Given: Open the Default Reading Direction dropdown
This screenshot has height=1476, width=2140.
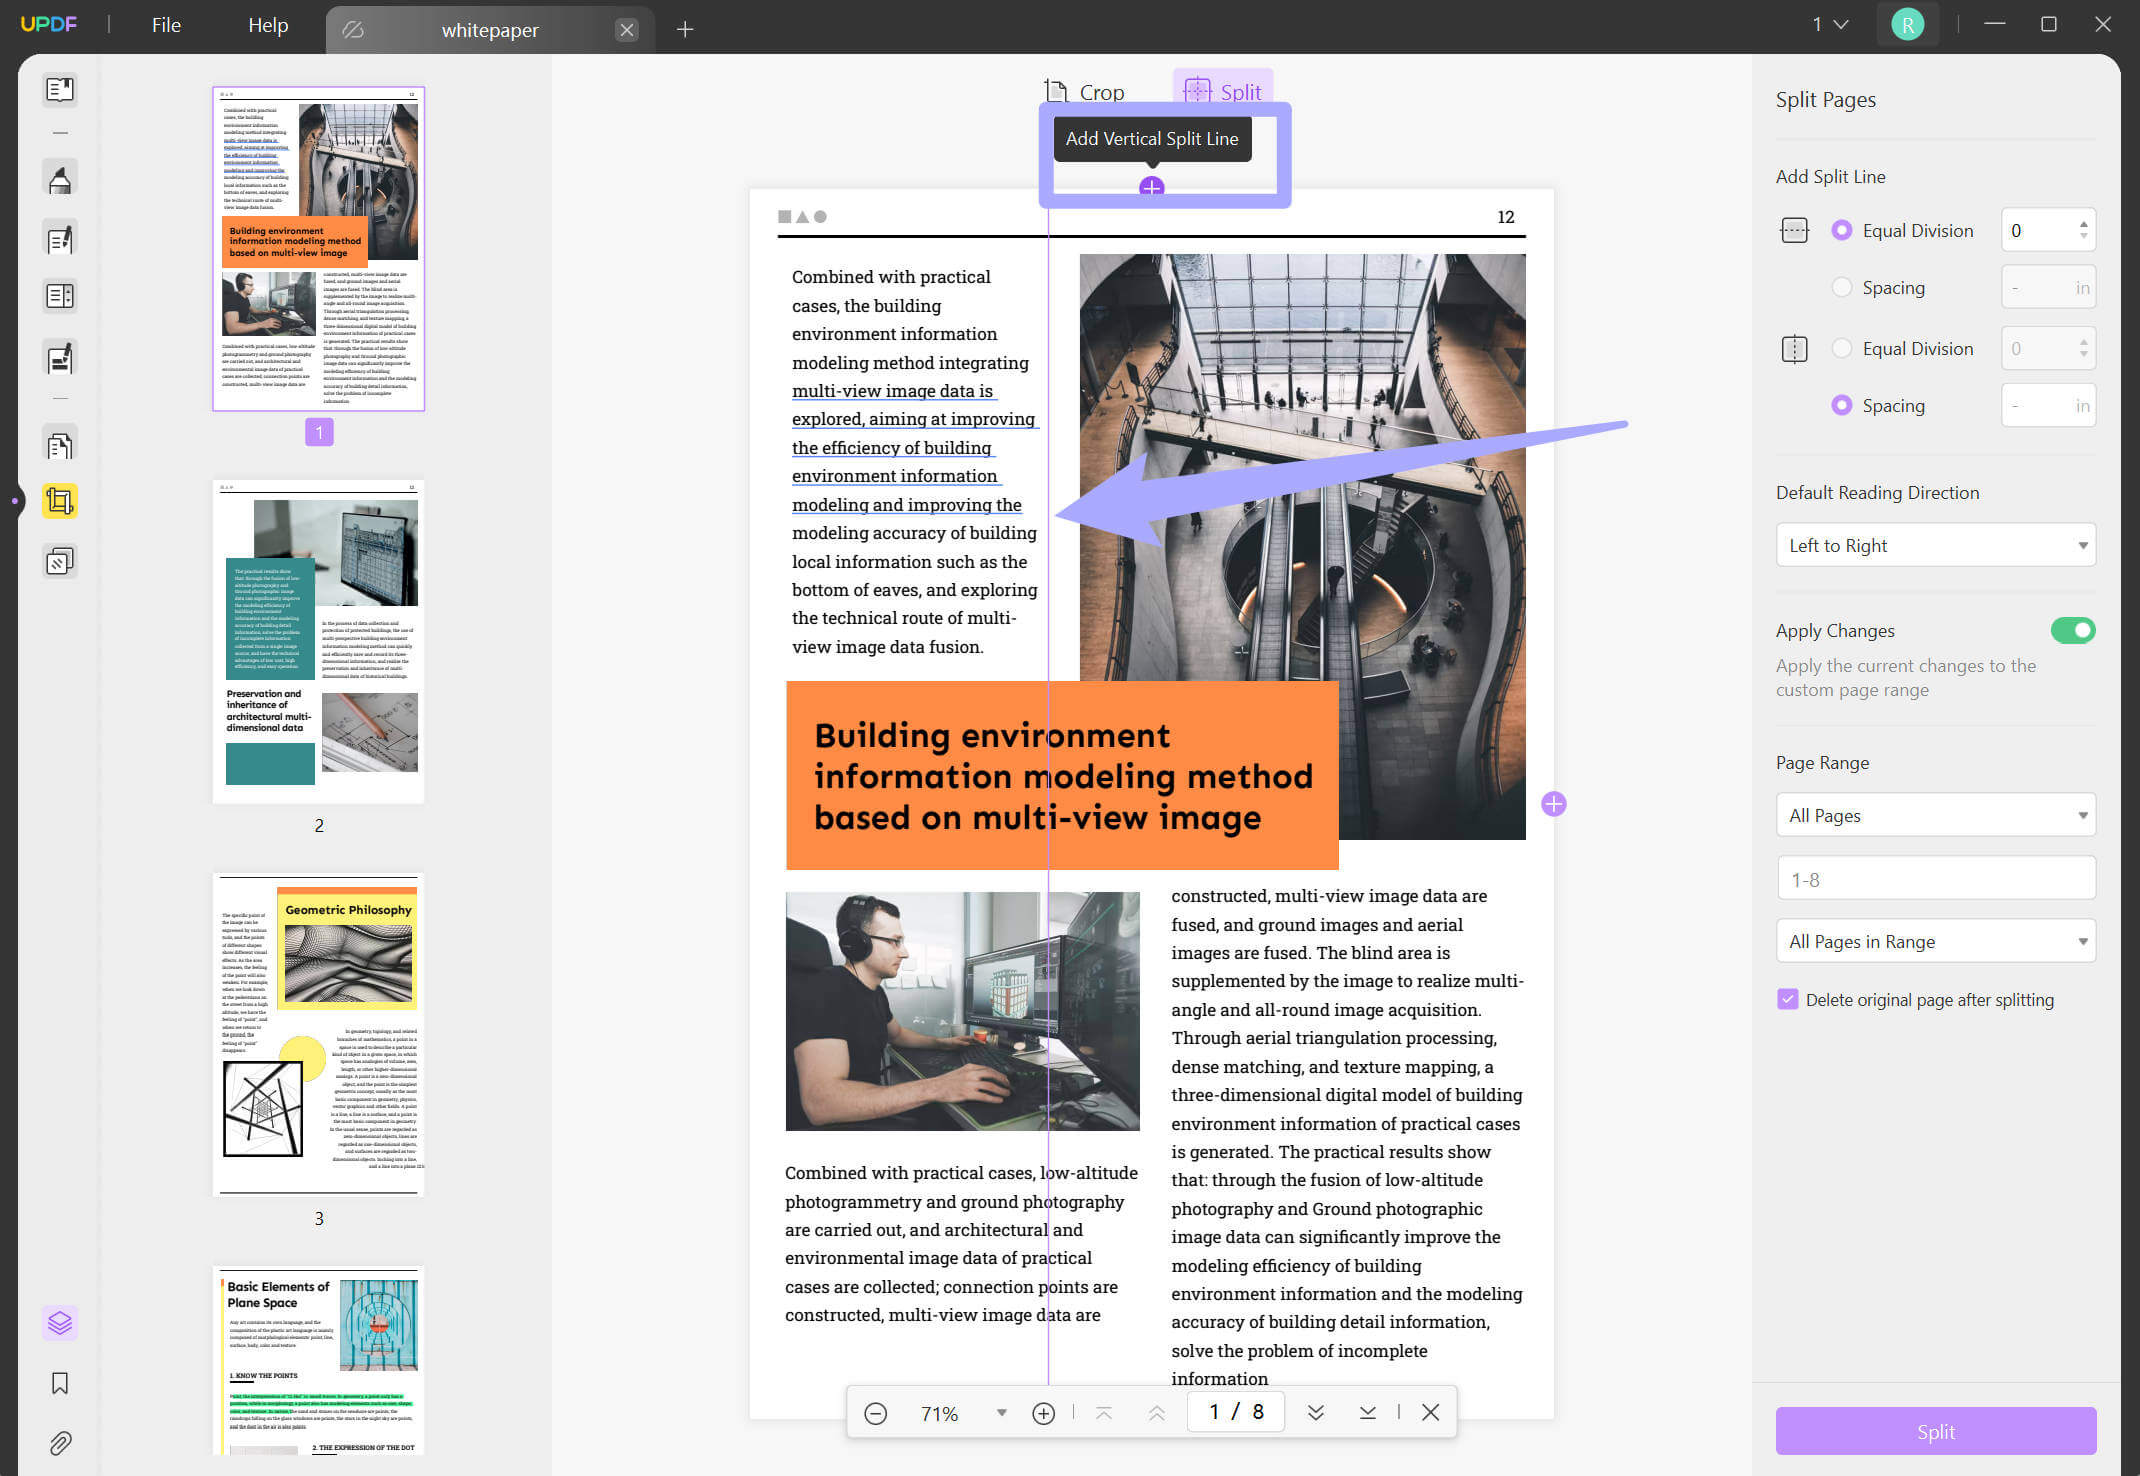Looking at the screenshot, I should [x=1934, y=545].
